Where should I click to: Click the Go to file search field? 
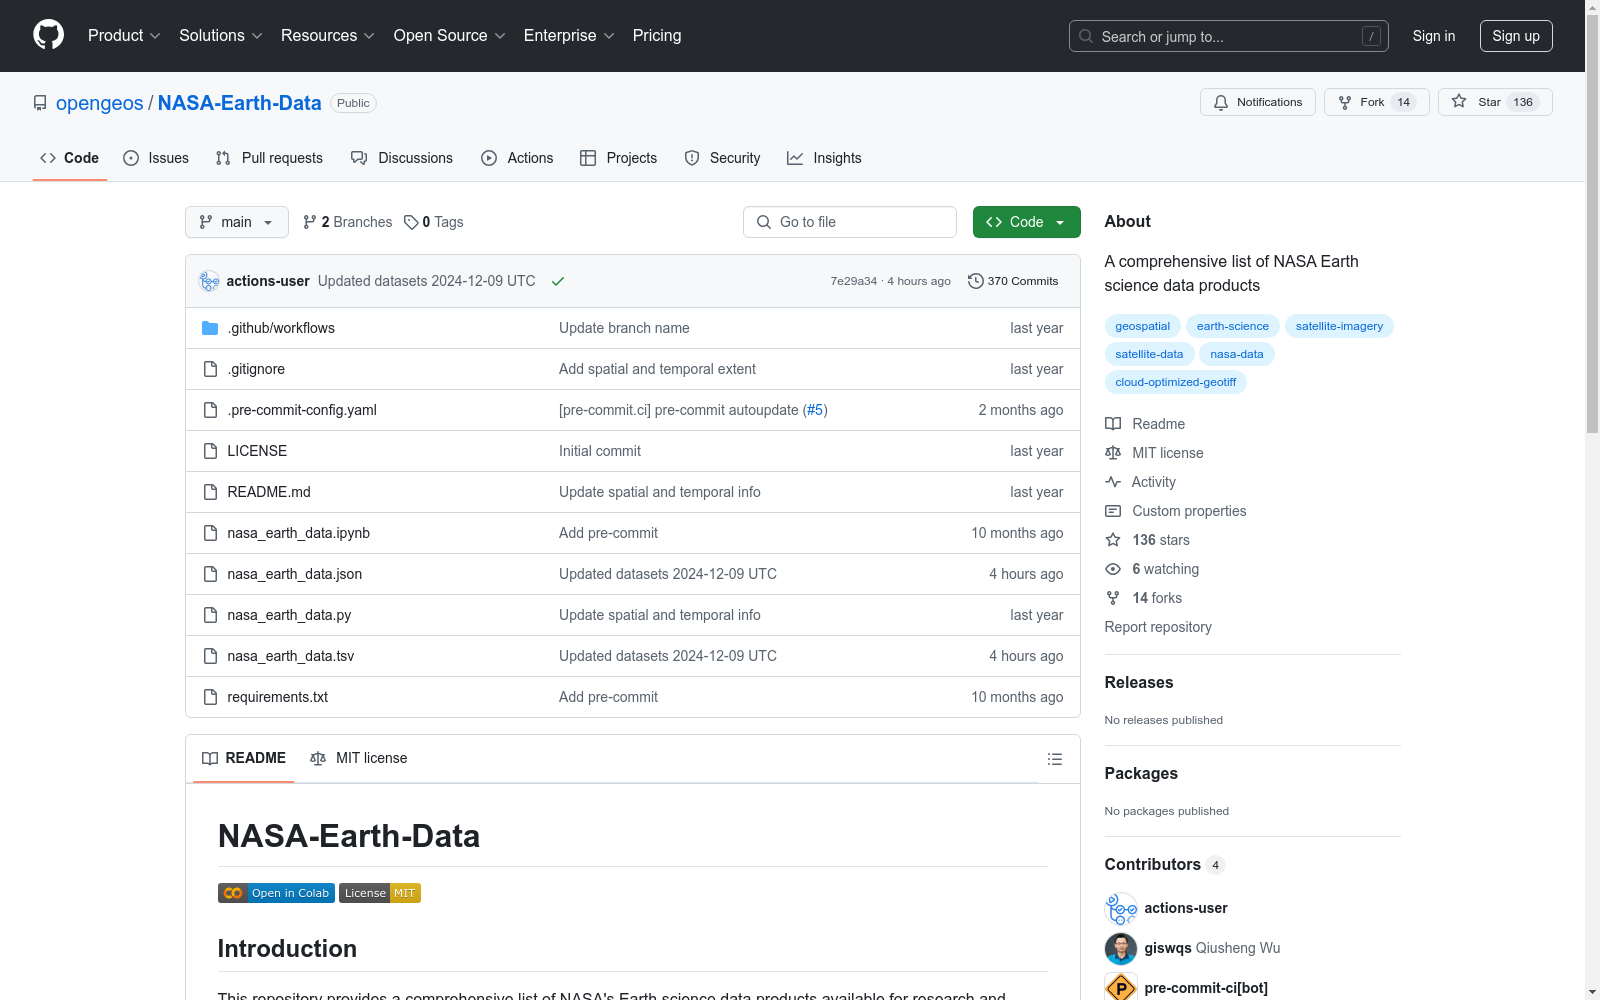850,222
